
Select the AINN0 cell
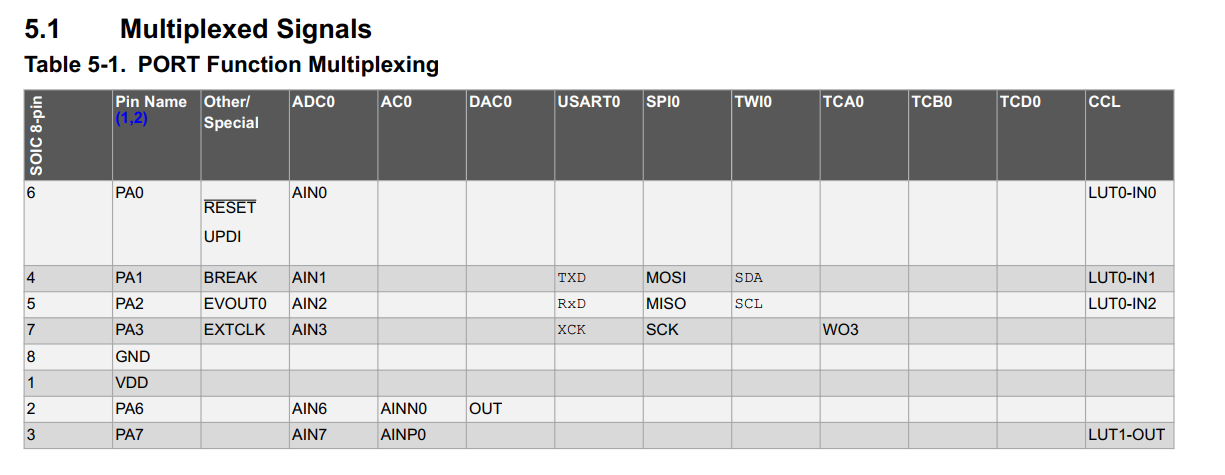403,408
